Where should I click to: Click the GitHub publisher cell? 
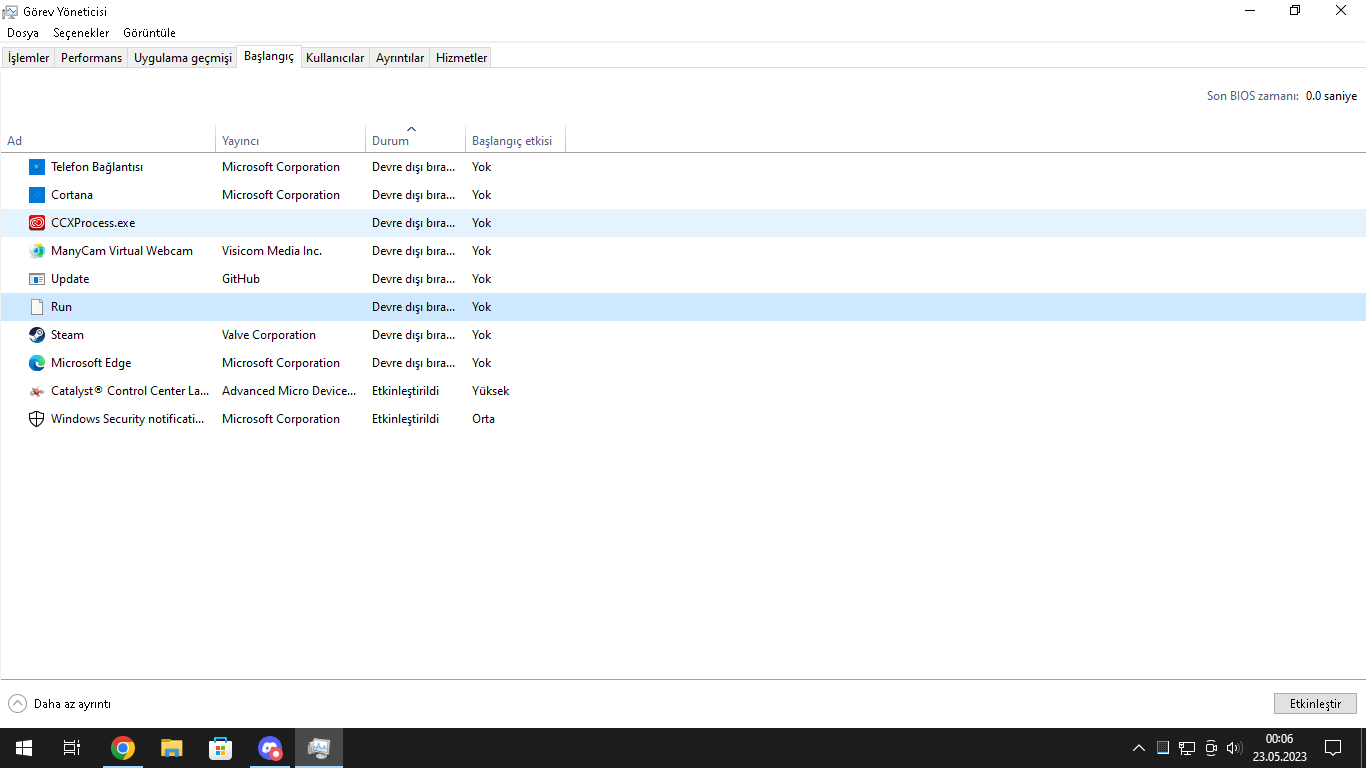click(x=241, y=279)
